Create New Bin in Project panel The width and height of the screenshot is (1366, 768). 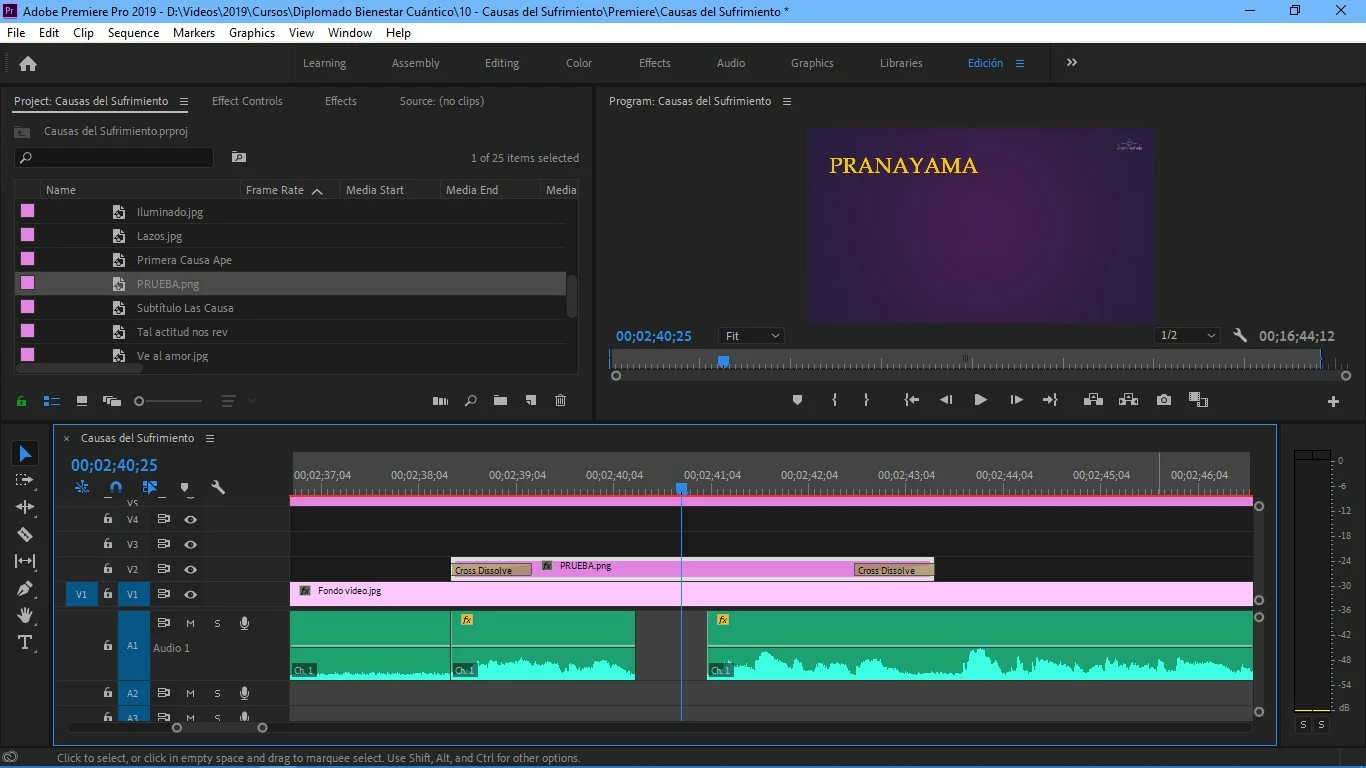pos(500,401)
